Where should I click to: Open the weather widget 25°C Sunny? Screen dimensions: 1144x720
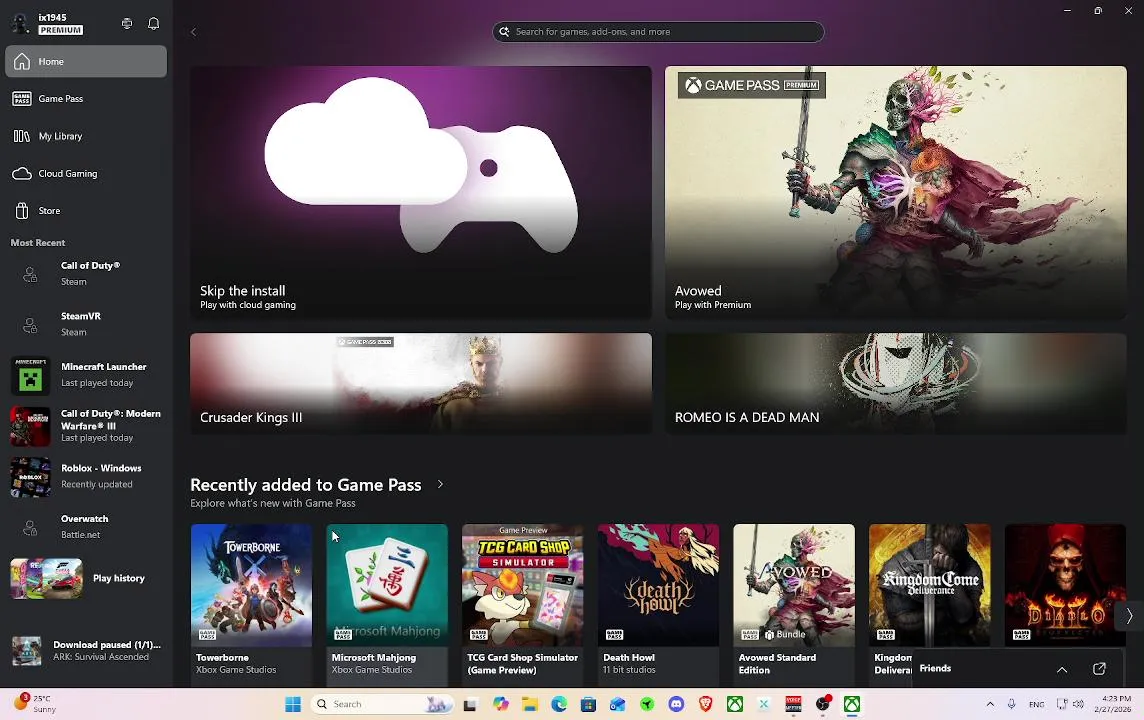pos(35,703)
